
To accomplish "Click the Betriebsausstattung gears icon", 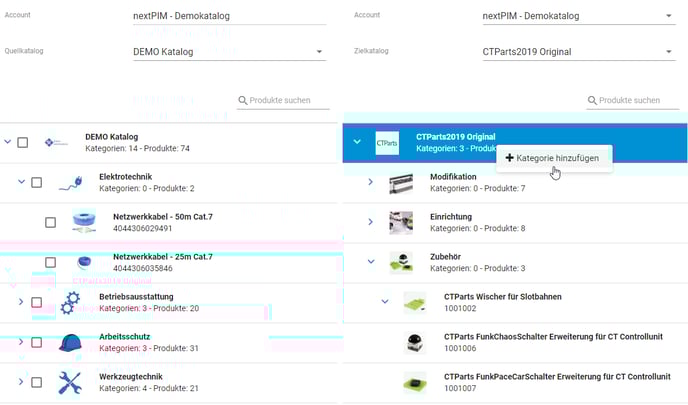I will pyautogui.click(x=70, y=302).
